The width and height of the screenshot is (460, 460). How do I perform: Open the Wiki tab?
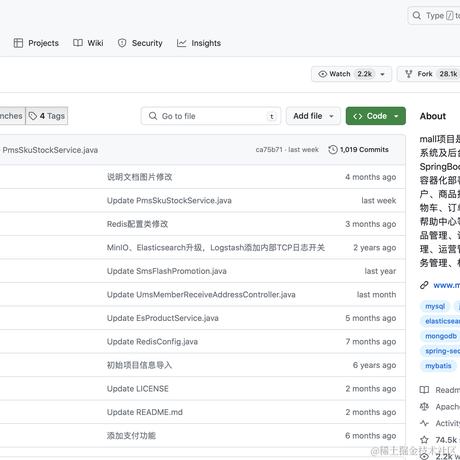[88, 43]
